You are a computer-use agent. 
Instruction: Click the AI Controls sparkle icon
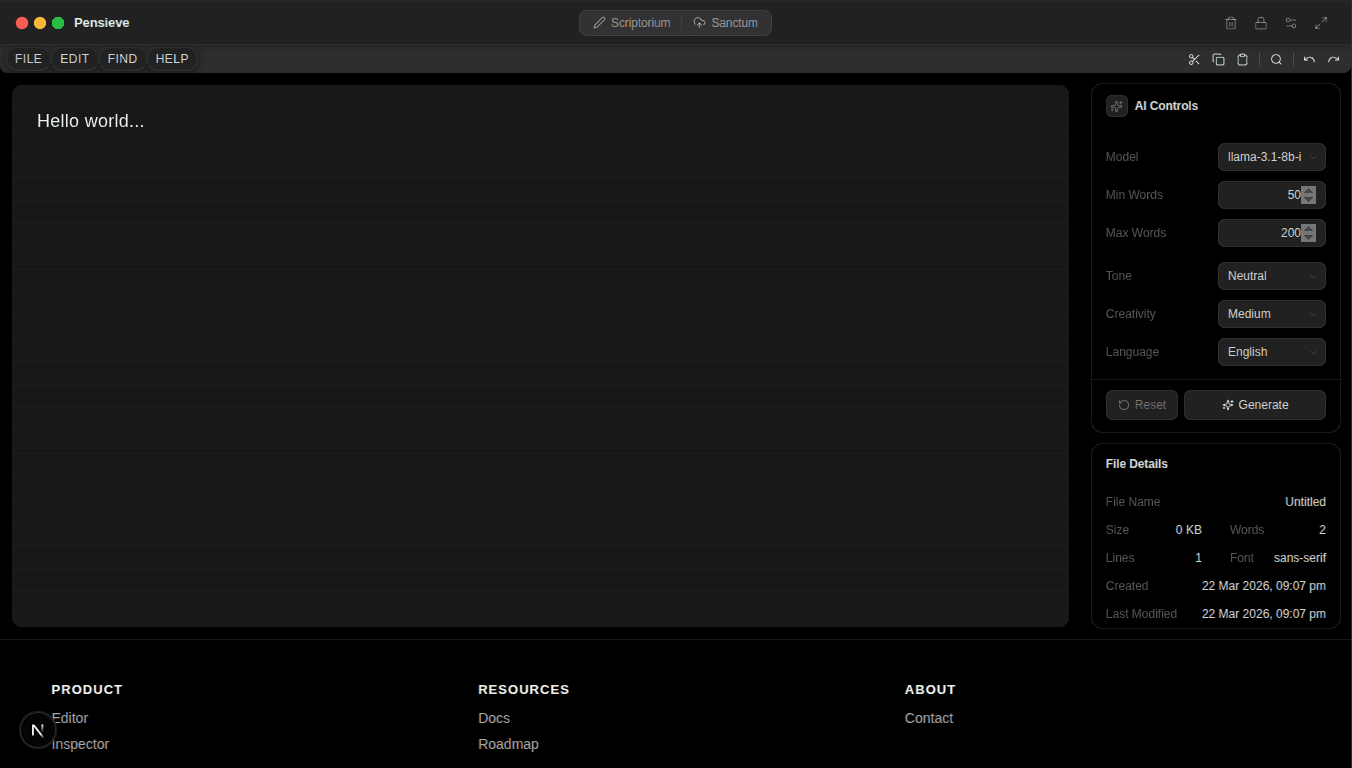1117,106
